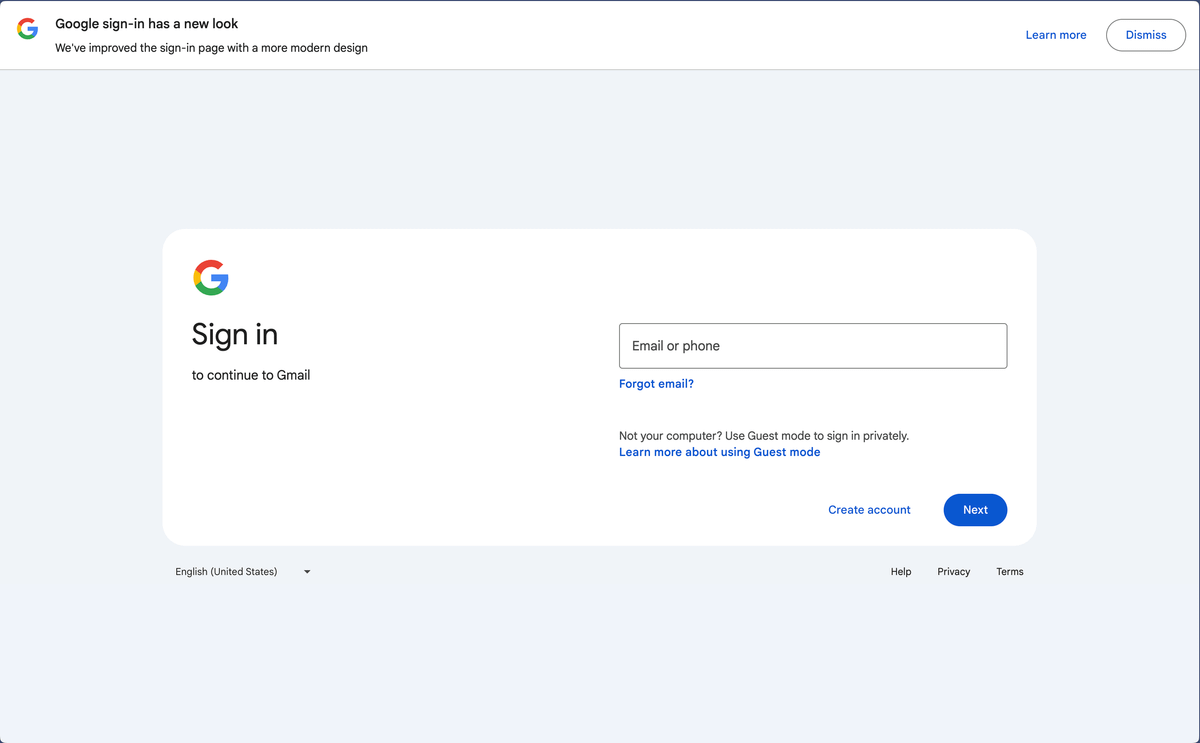
Task: Click the 'Sign in' heading text
Action: click(x=235, y=335)
